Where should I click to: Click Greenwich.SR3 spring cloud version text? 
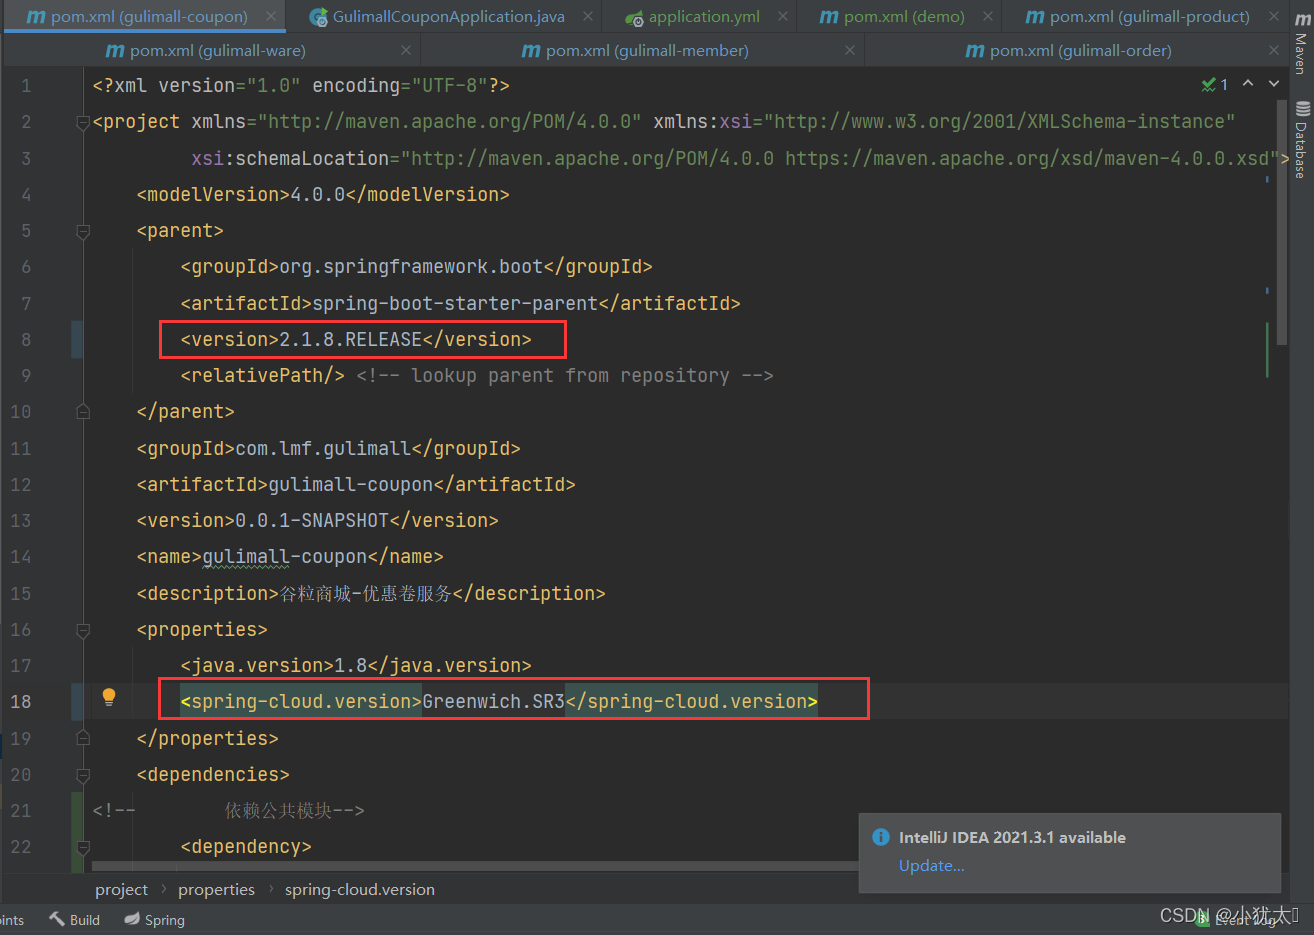(493, 702)
